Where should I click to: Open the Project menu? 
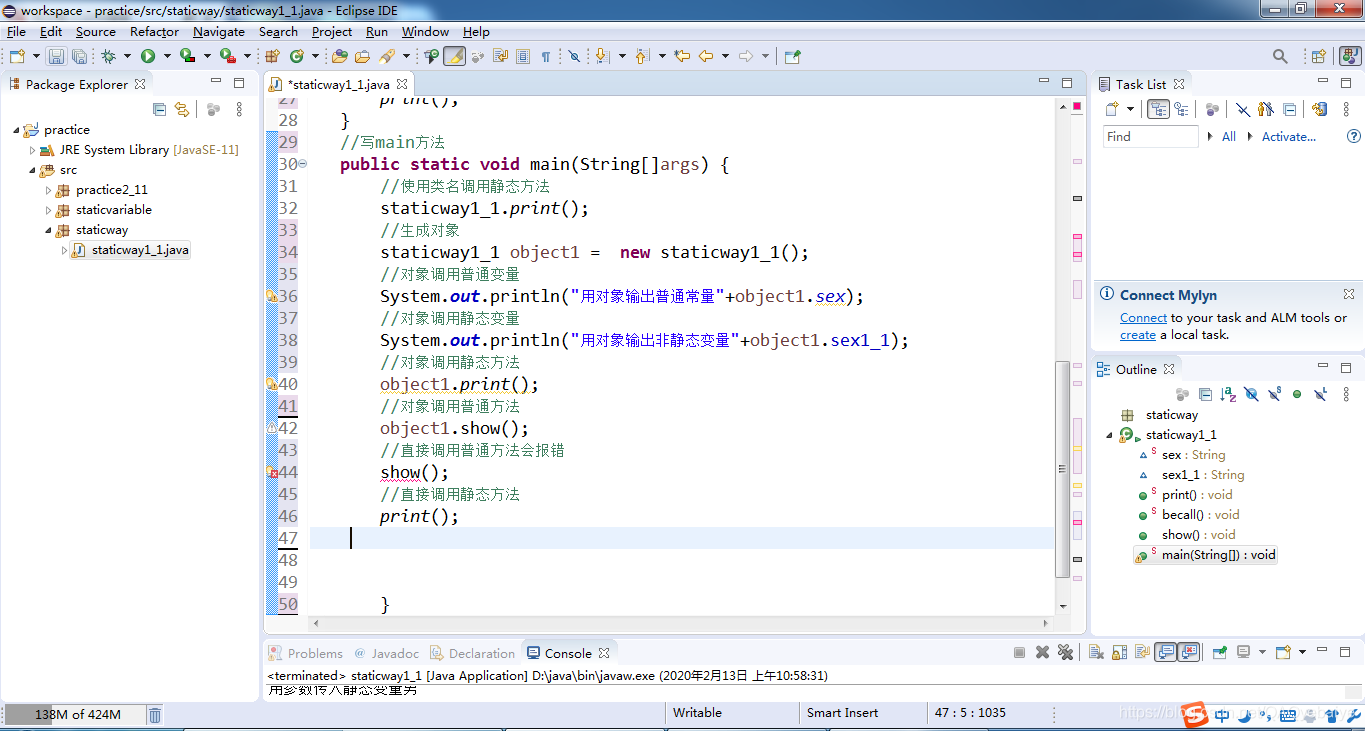pos(332,32)
